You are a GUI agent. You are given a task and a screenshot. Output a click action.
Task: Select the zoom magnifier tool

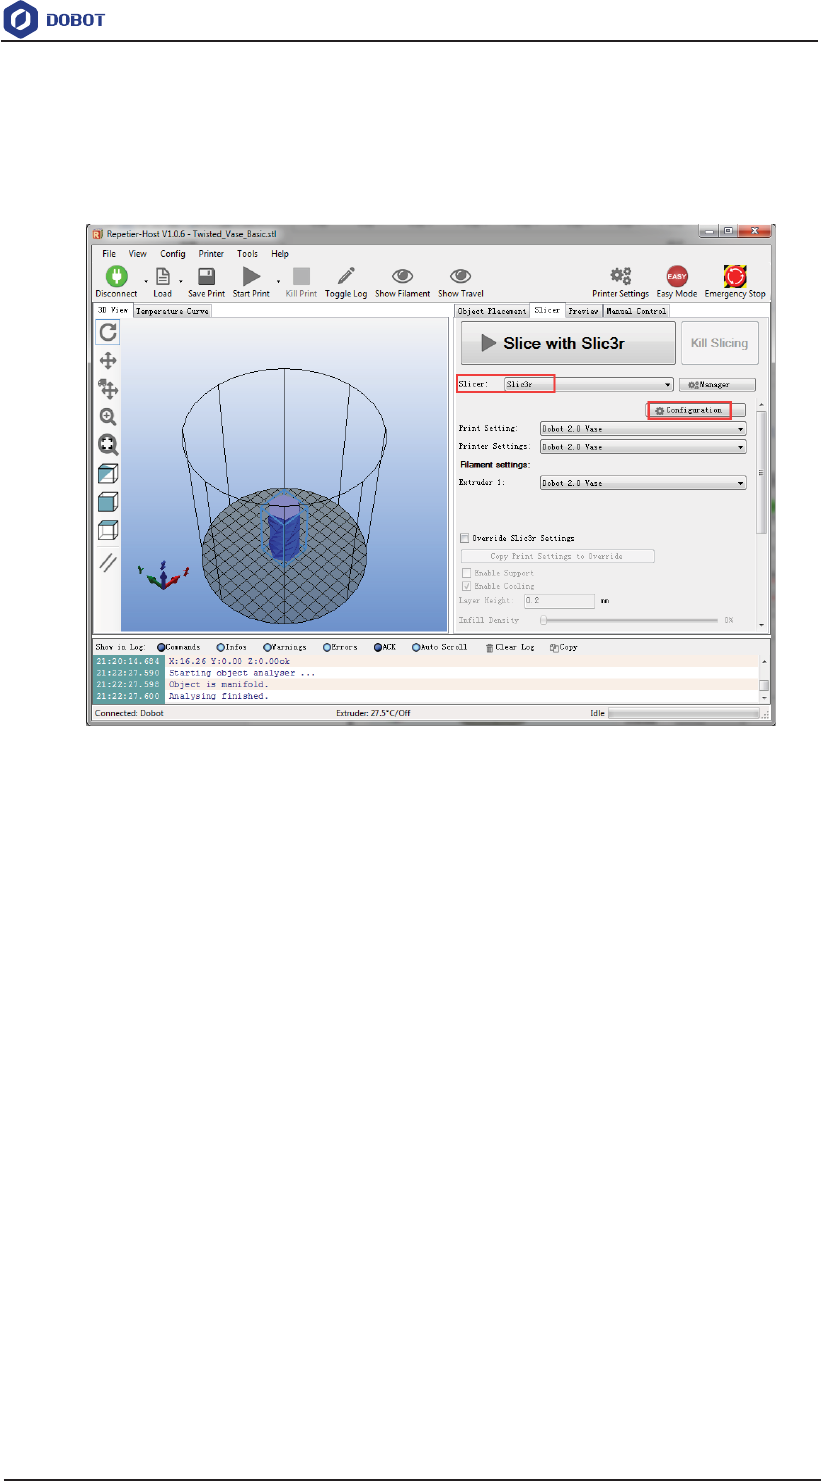tap(108, 417)
